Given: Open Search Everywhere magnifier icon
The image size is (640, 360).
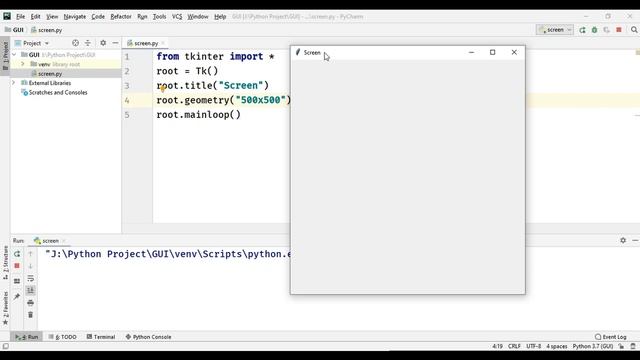Looking at the screenshot, I should click(x=634, y=30).
